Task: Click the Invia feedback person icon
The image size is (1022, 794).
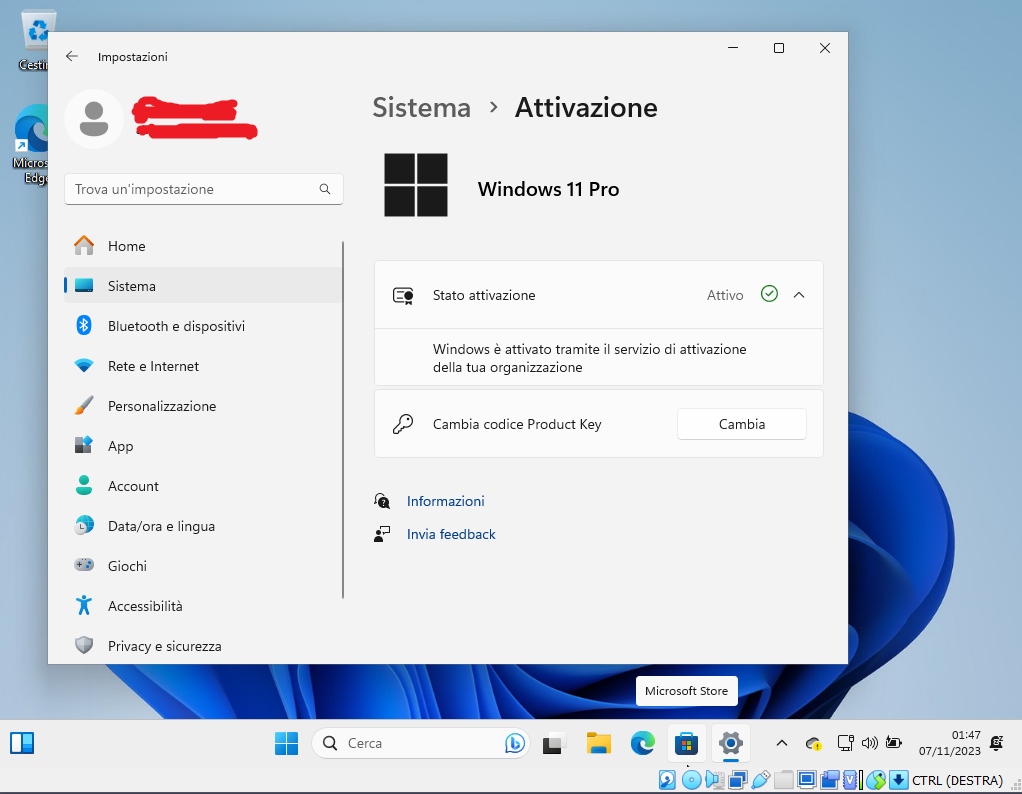Action: point(382,535)
